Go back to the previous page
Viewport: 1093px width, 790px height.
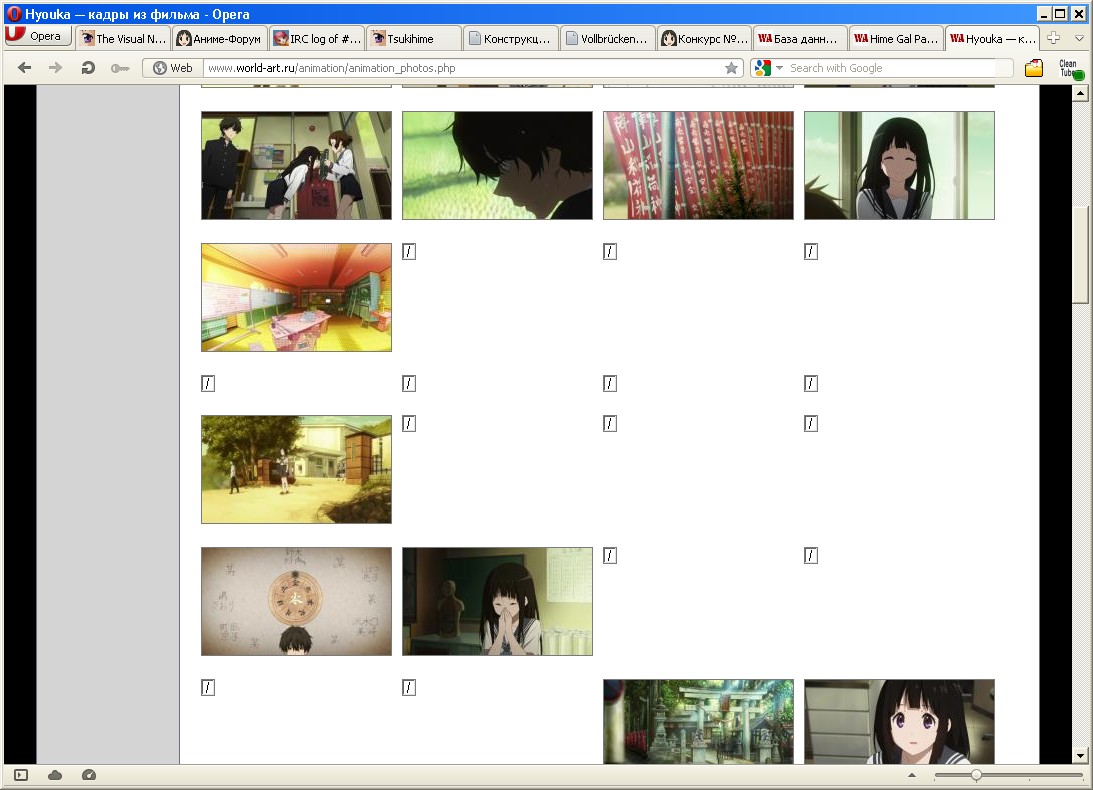pyautogui.click(x=25, y=68)
